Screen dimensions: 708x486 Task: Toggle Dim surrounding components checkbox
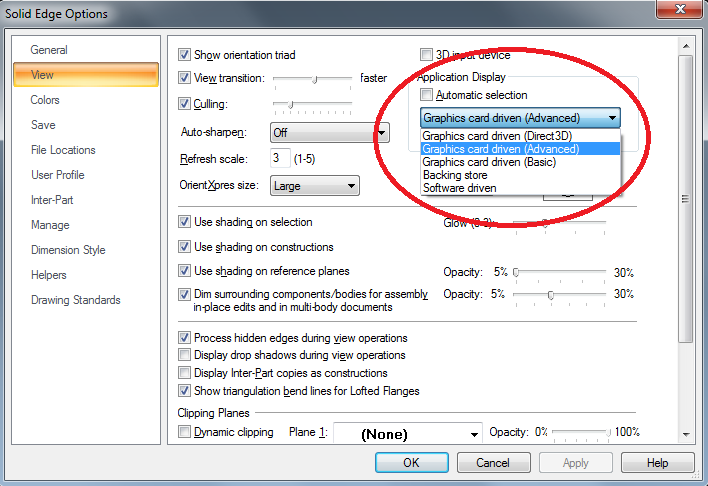pyautogui.click(x=184, y=294)
